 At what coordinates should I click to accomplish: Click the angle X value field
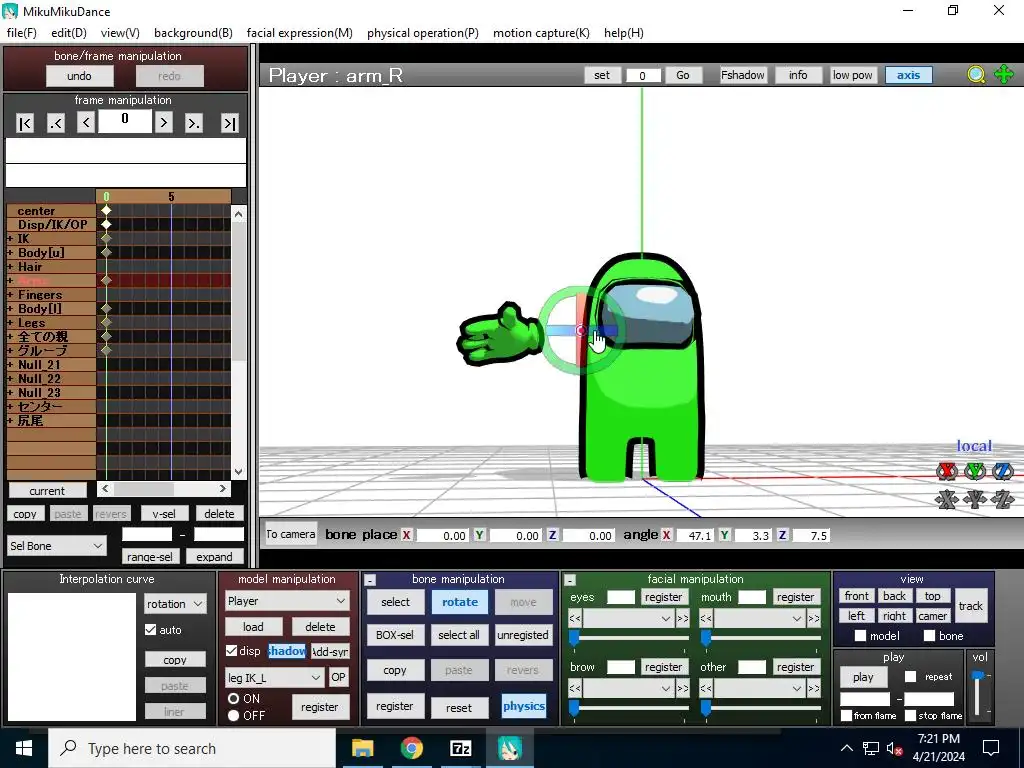point(696,536)
